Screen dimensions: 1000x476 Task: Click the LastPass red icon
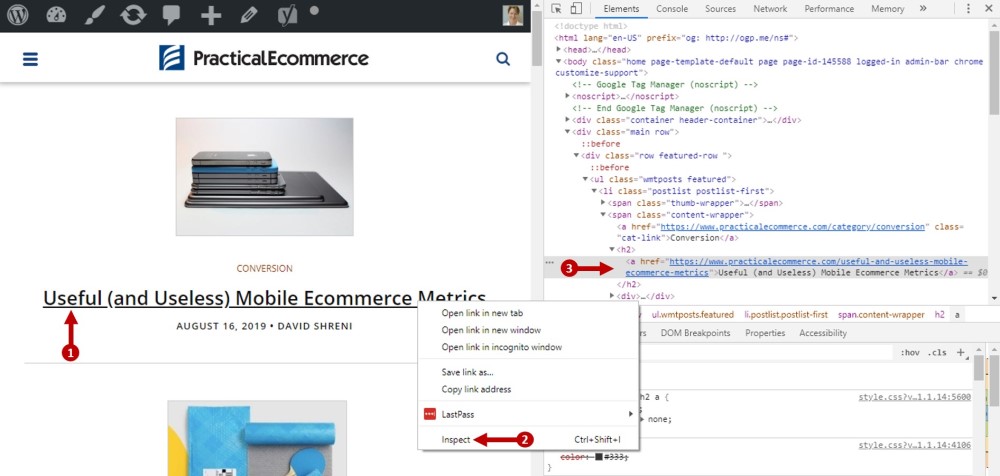pos(429,414)
